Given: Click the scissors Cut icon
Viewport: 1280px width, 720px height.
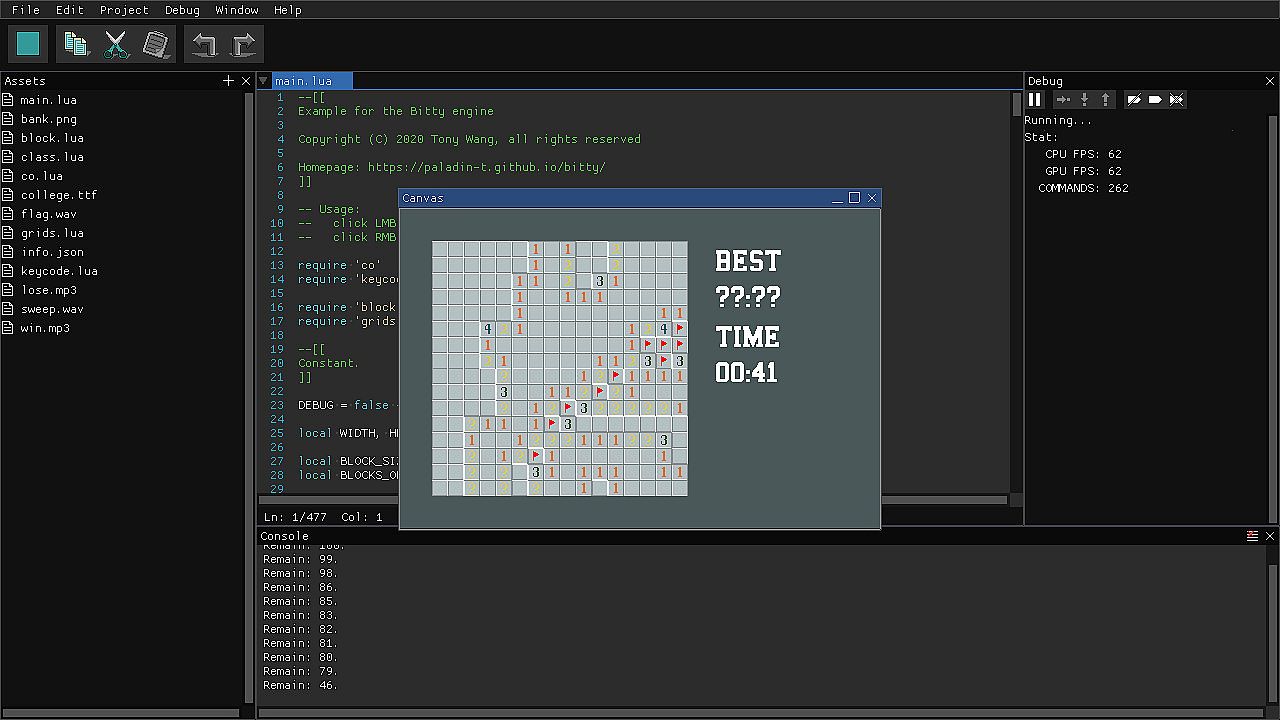Looking at the screenshot, I should pos(116,44).
